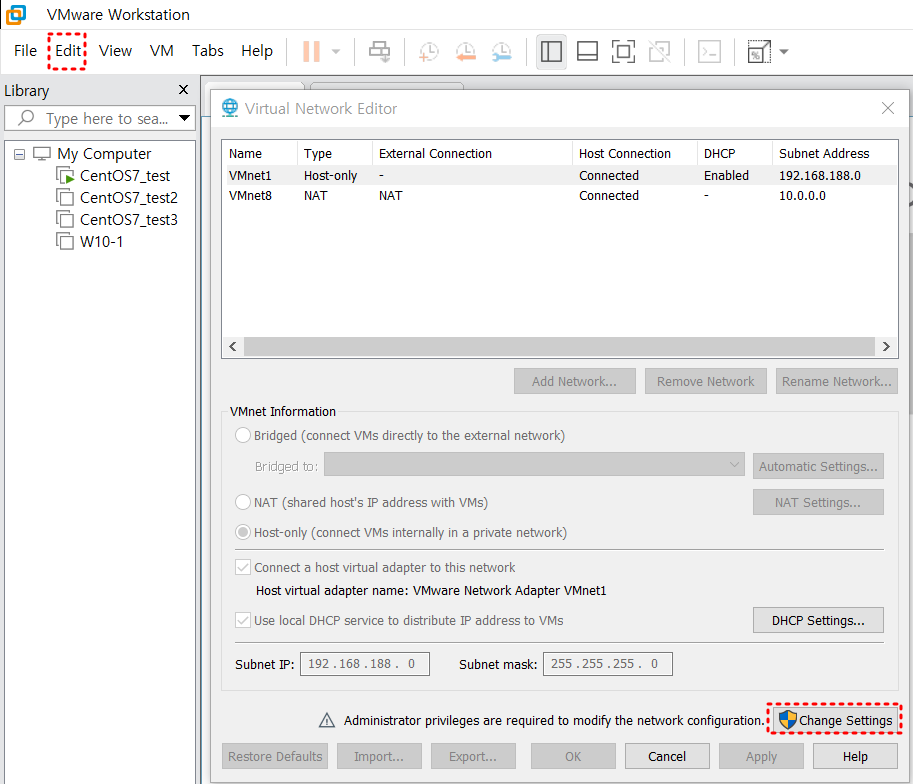This screenshot has height=784, width=913.
Task: Open the console view icon
Action: pos(709,51)
